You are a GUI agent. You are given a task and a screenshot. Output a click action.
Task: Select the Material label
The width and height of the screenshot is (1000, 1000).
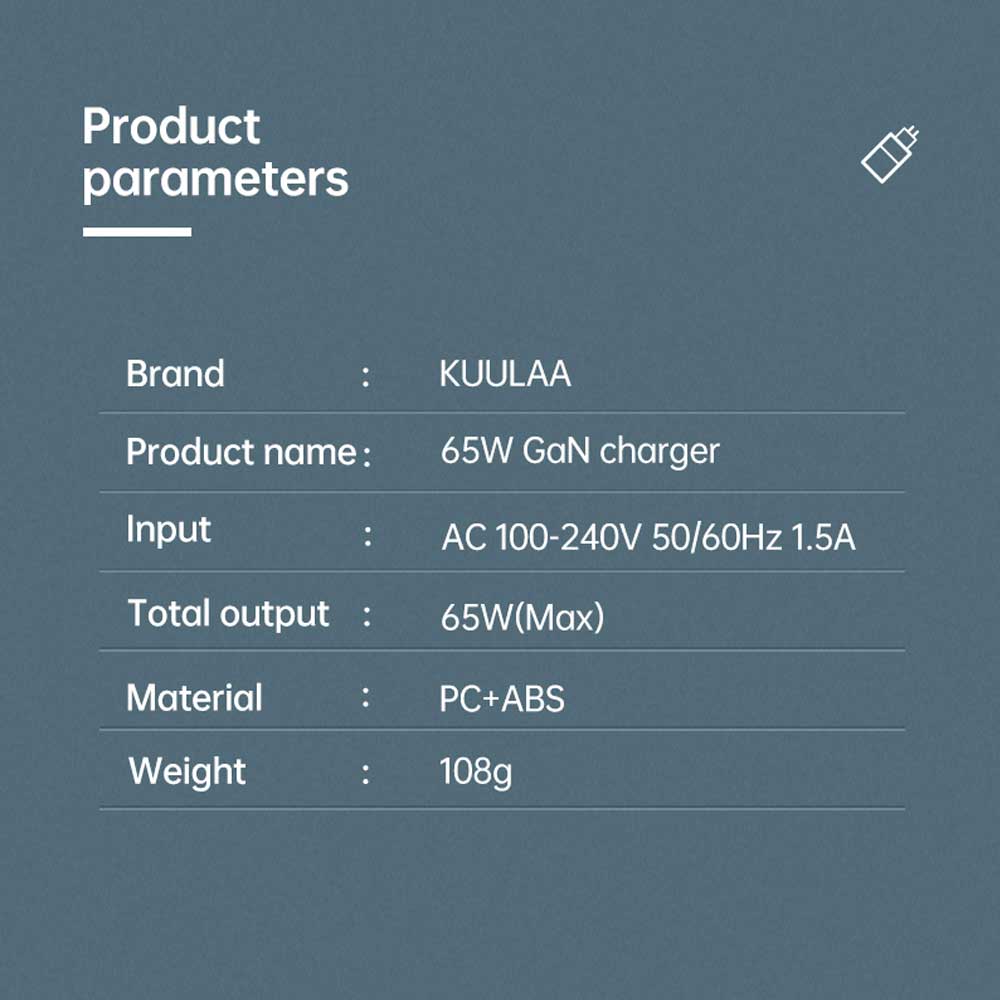point(195,698)
